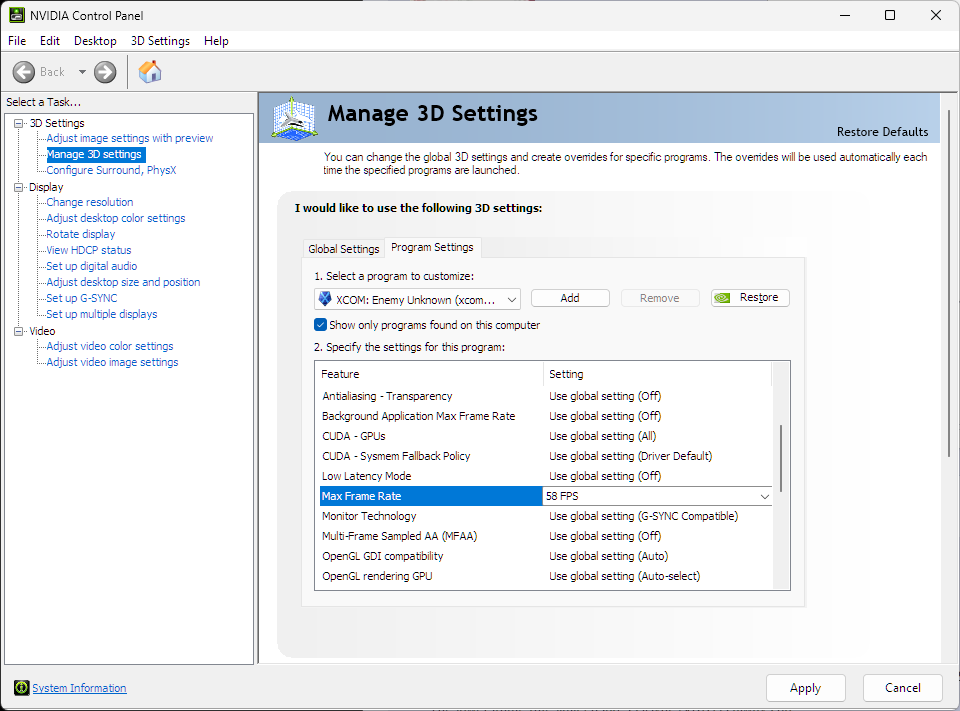Image resolution: width=960 pixels, height=711 pixels.
Task: Collapse the 3D Settings tree node
Action: coord(19,123)
